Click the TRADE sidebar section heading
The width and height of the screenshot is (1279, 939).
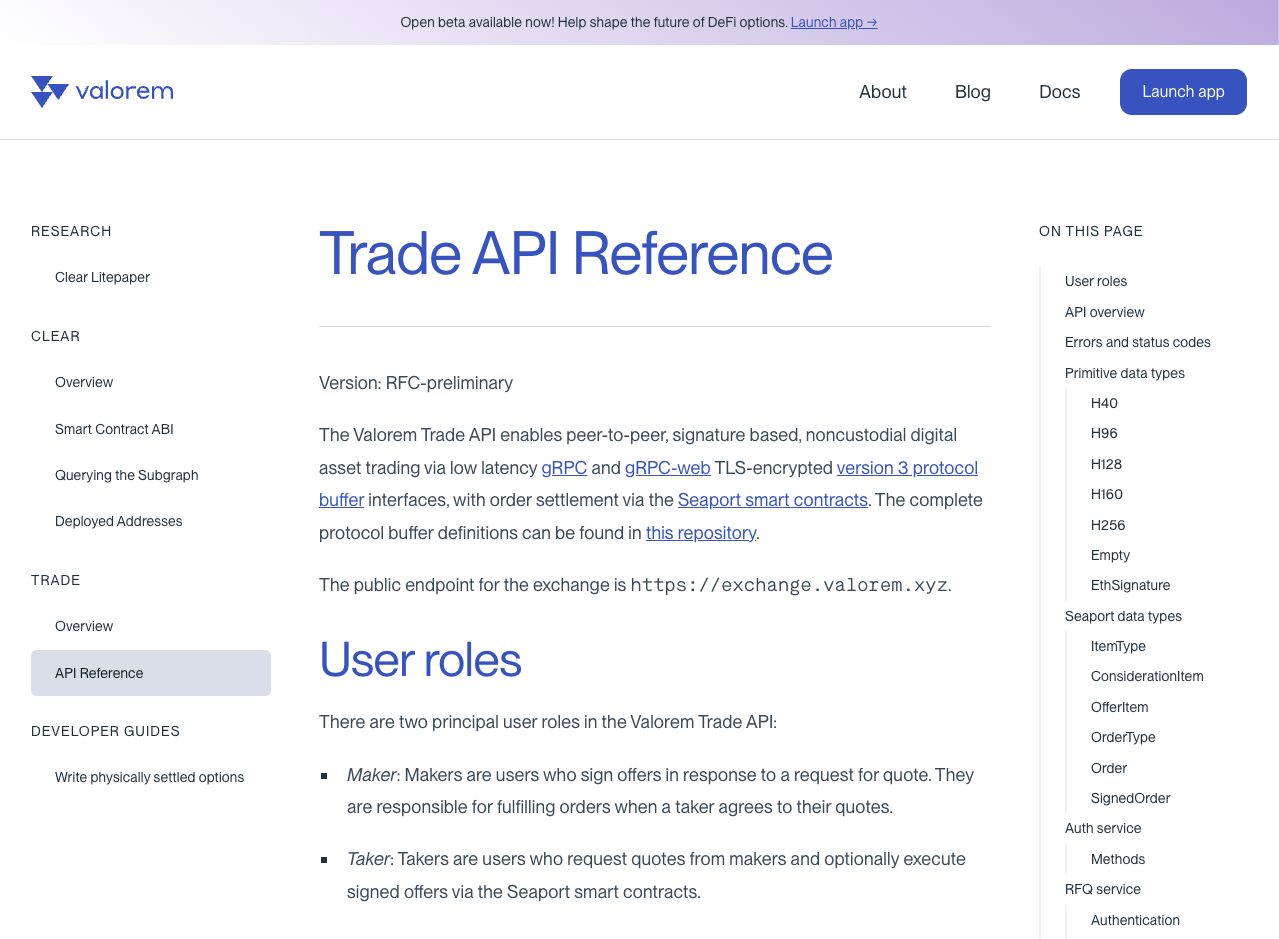click(55, 580)
